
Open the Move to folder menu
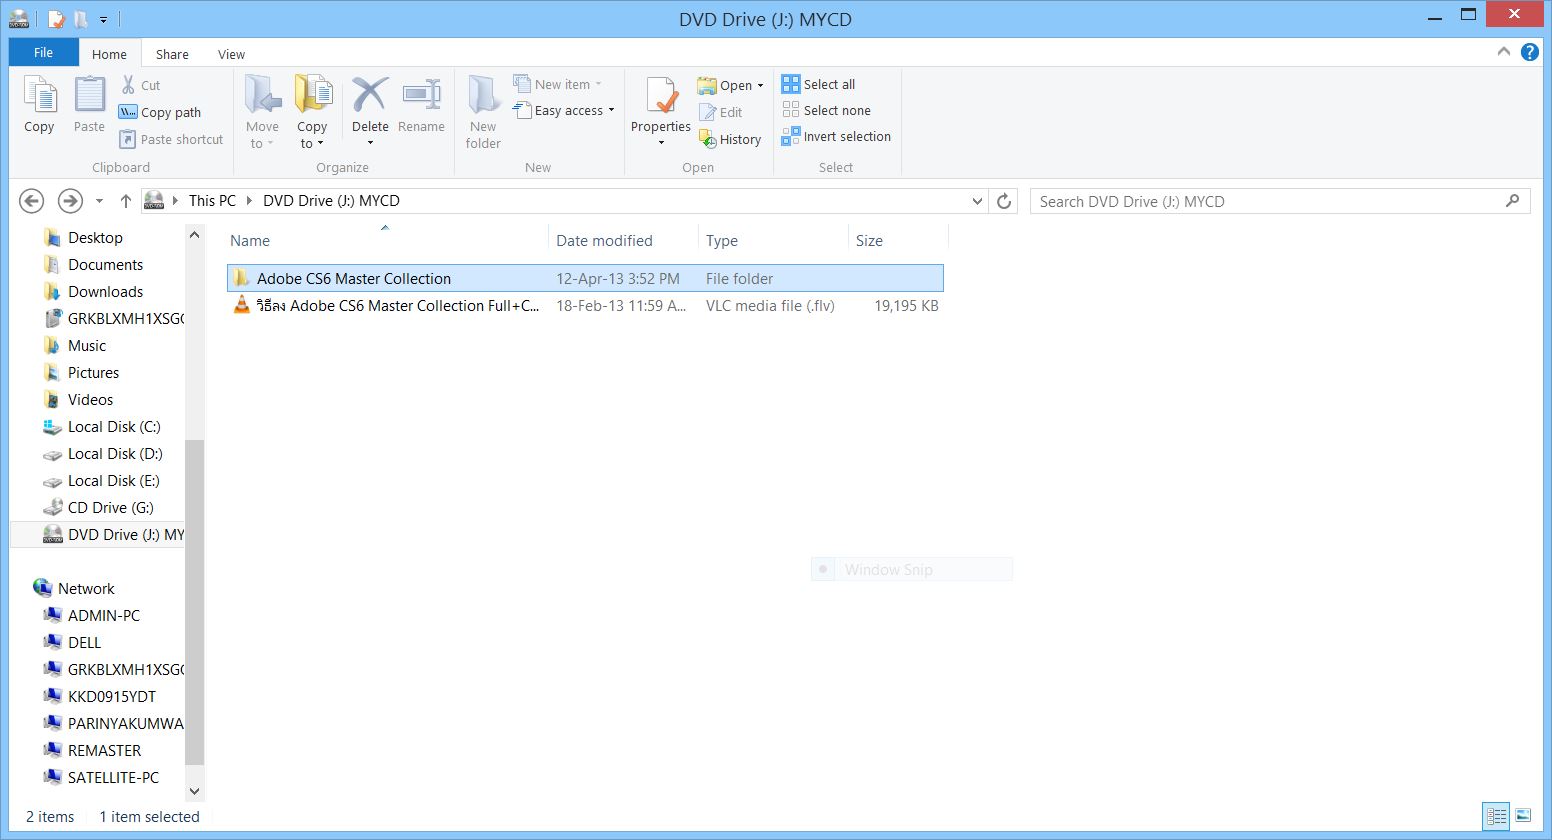click(x=262, y=112)
